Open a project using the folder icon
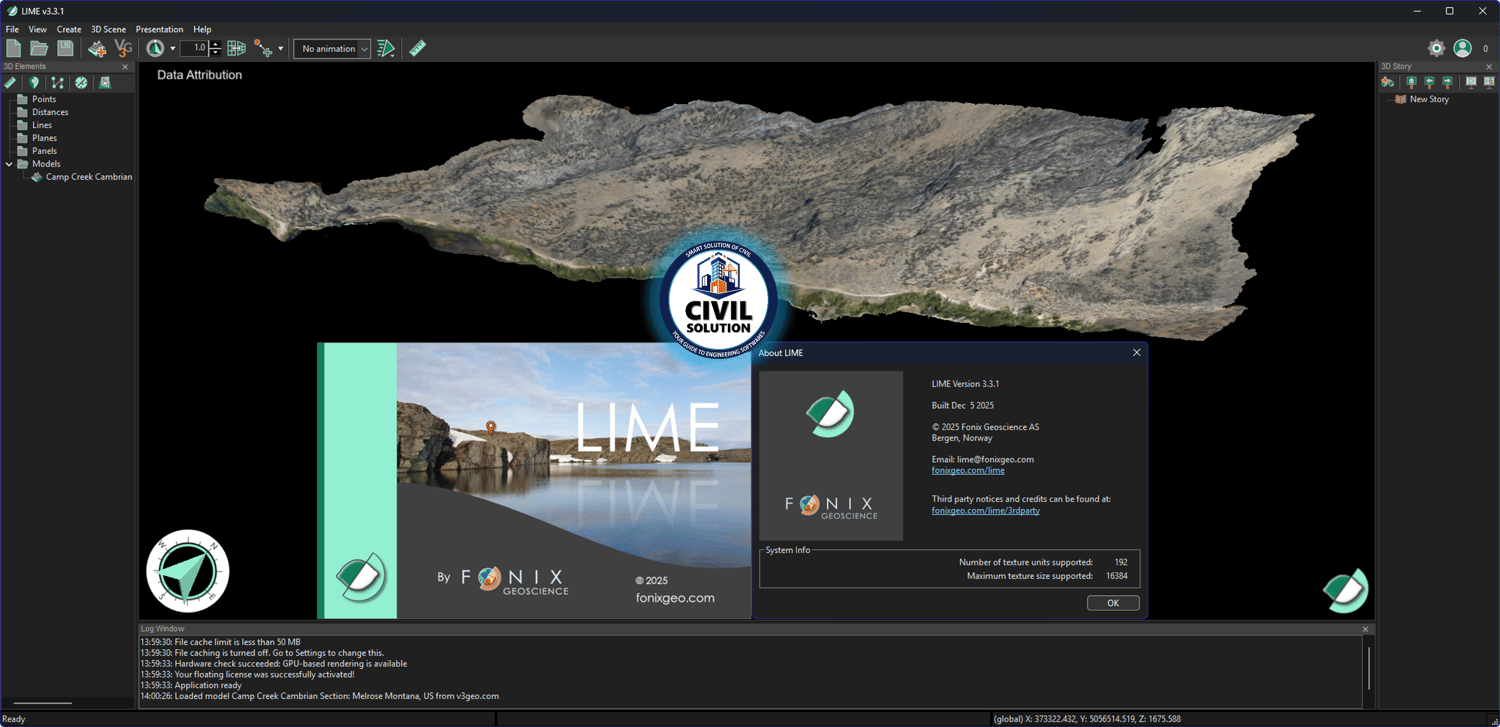 [x=39, y=48]
